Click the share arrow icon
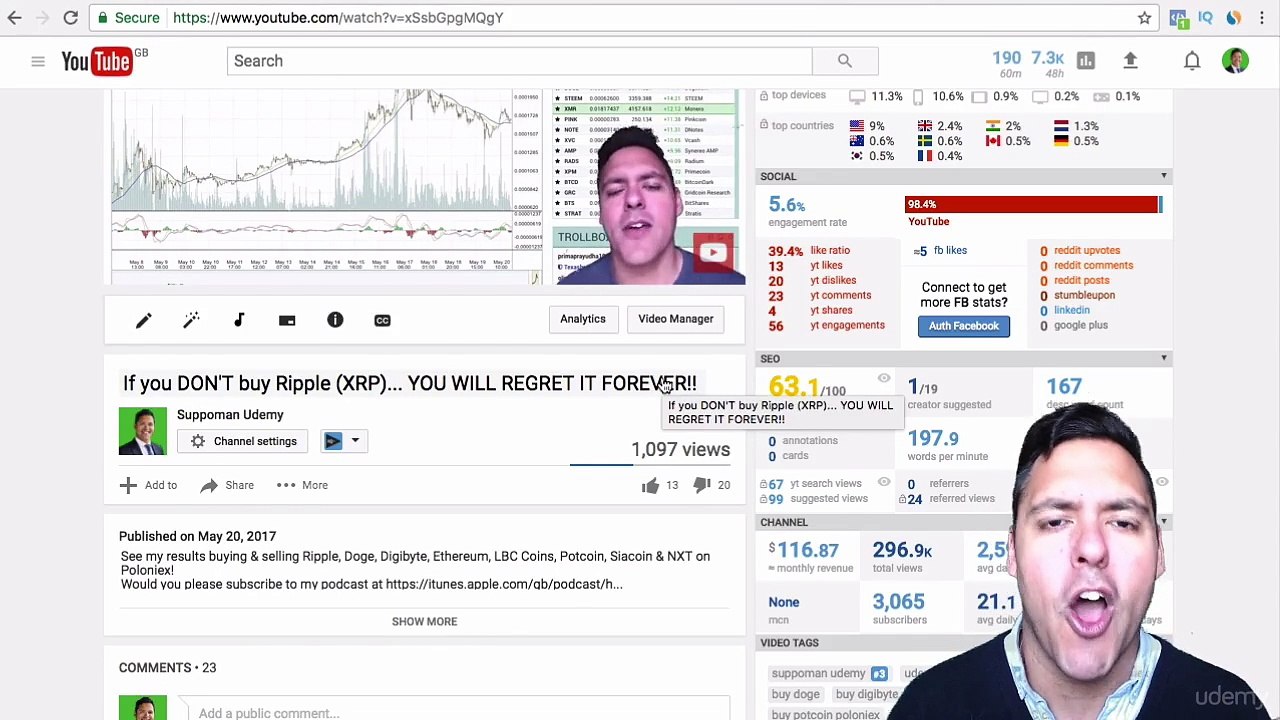Image resolution: width=1280 pixels, height=720 pixels. point(208,485)
